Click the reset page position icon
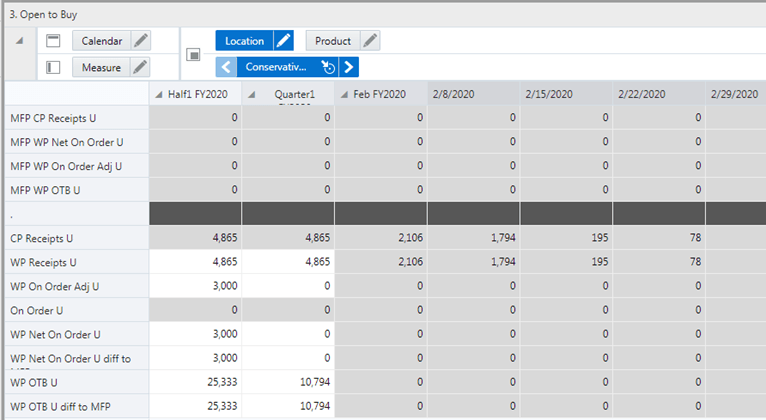 coord(328,67)
